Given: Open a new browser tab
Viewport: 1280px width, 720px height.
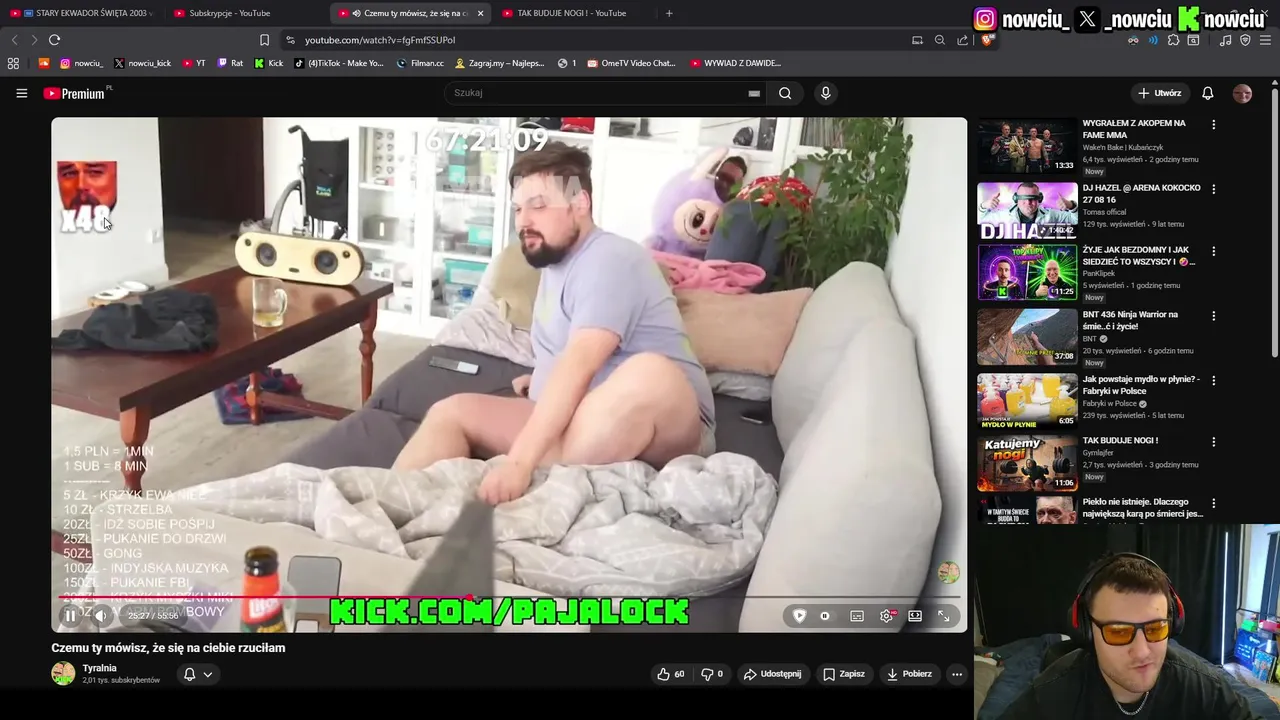Looking at the screenshot, I should [x=669, y=13].
